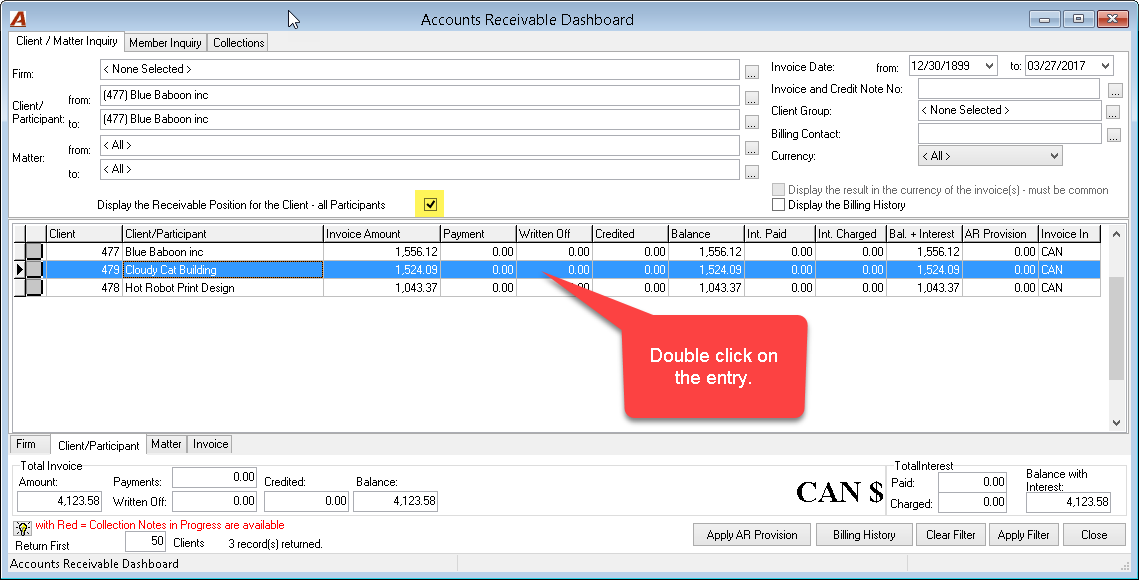The image size is (1139, 580).
Task: Open browse button for Billing Contact
Action: tap(1113, 135)
